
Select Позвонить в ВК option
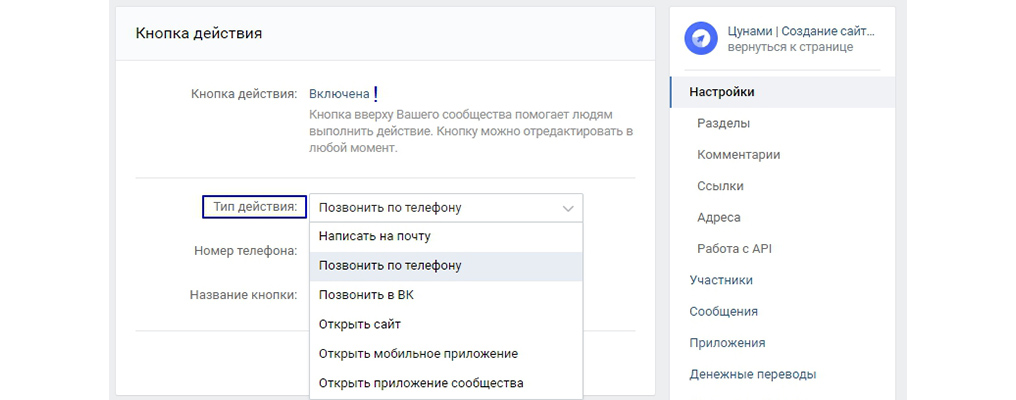pyautogui.click(x=446, y=295)
